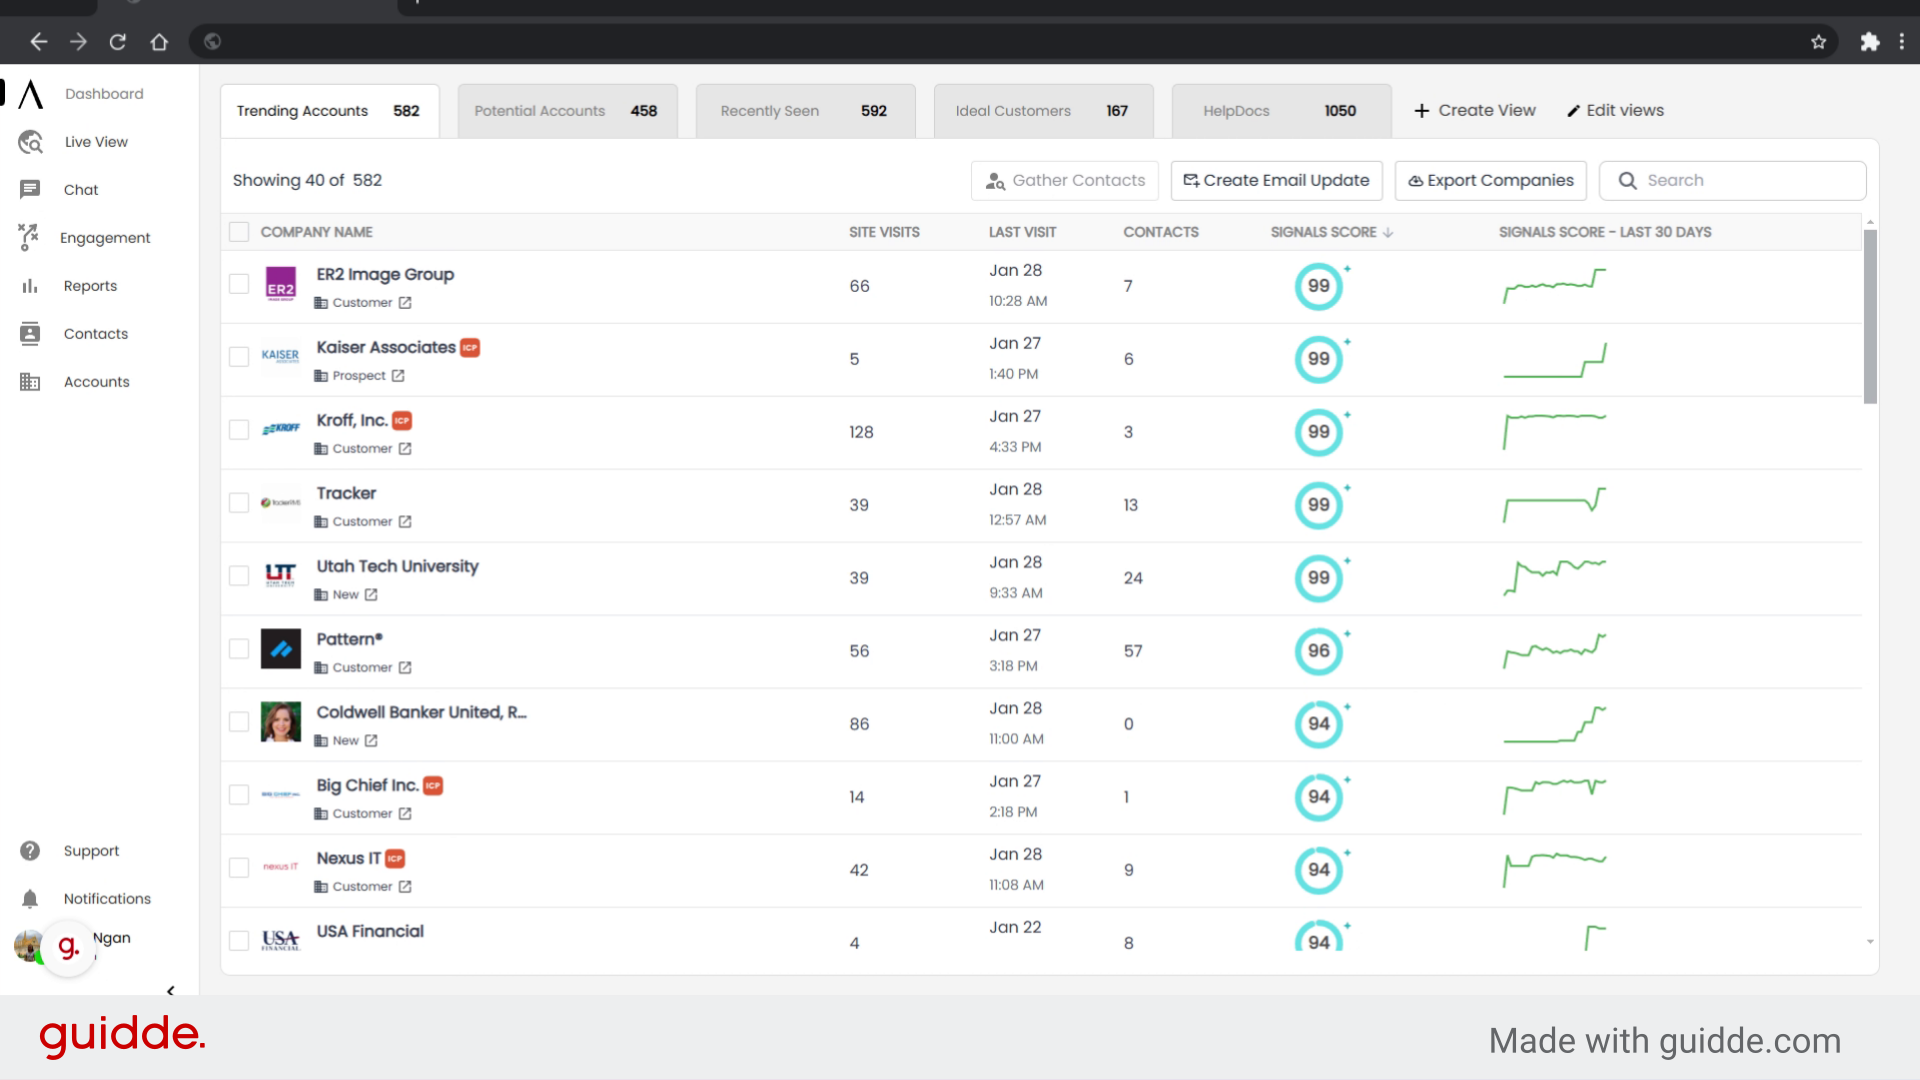Check the Coldwell Banker United row checkbox

pos(239,722)
